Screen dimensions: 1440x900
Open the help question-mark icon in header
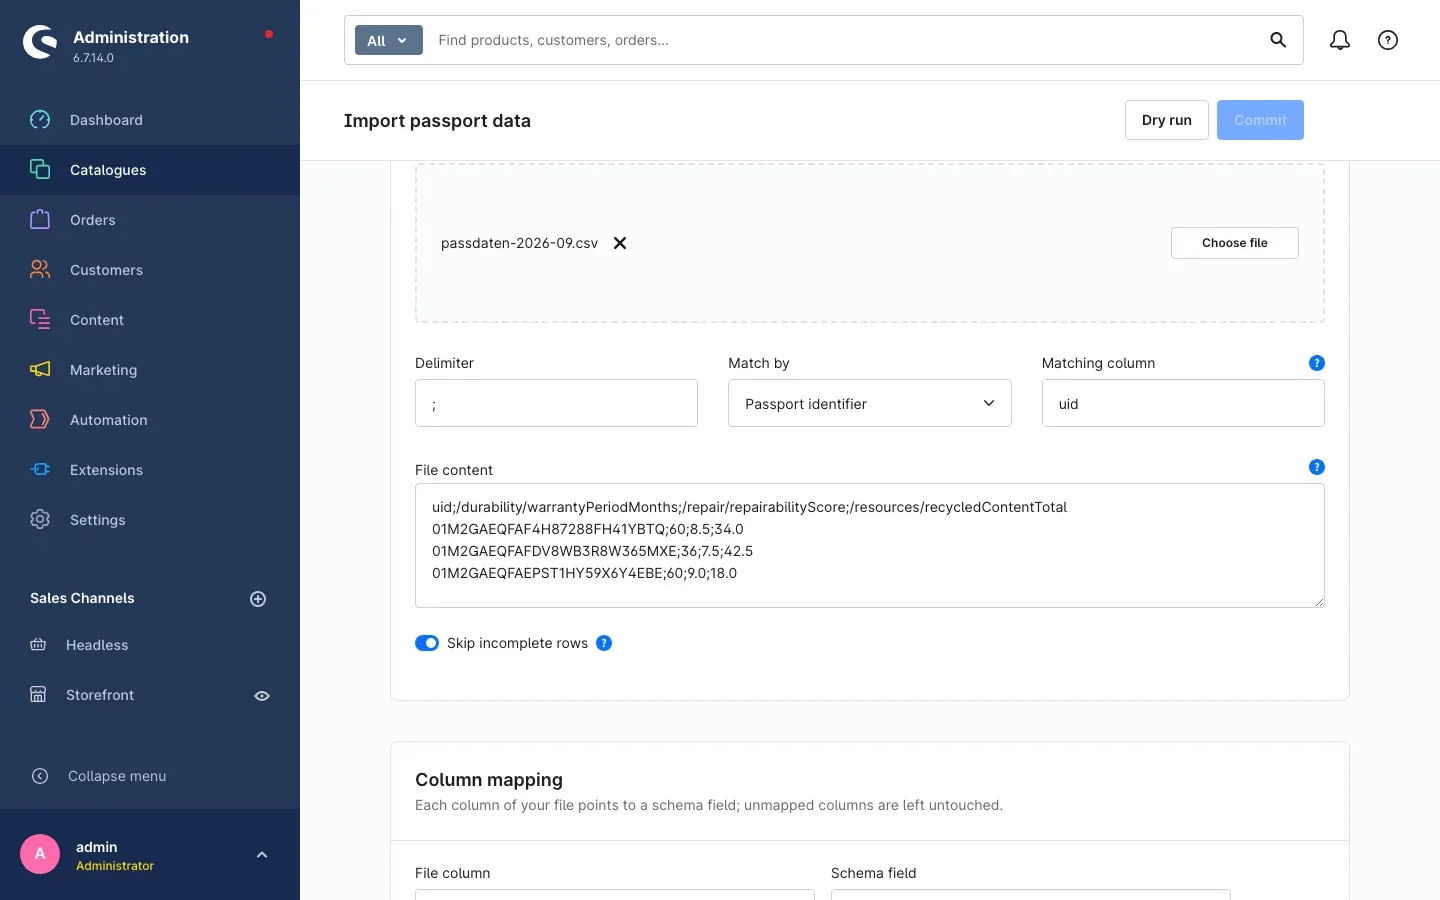pos(1388,40)
